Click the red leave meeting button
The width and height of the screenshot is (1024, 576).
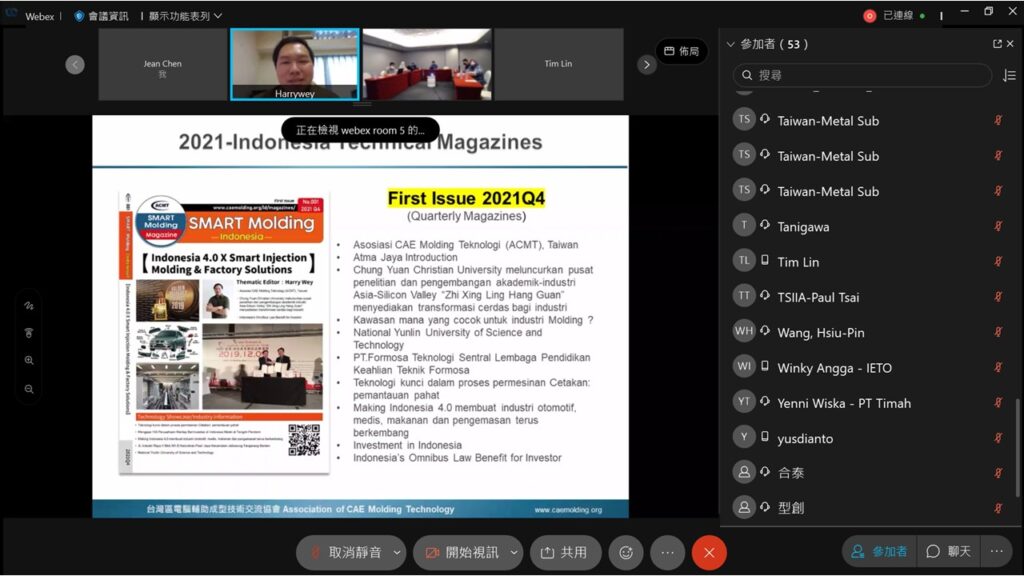[709, 552]
